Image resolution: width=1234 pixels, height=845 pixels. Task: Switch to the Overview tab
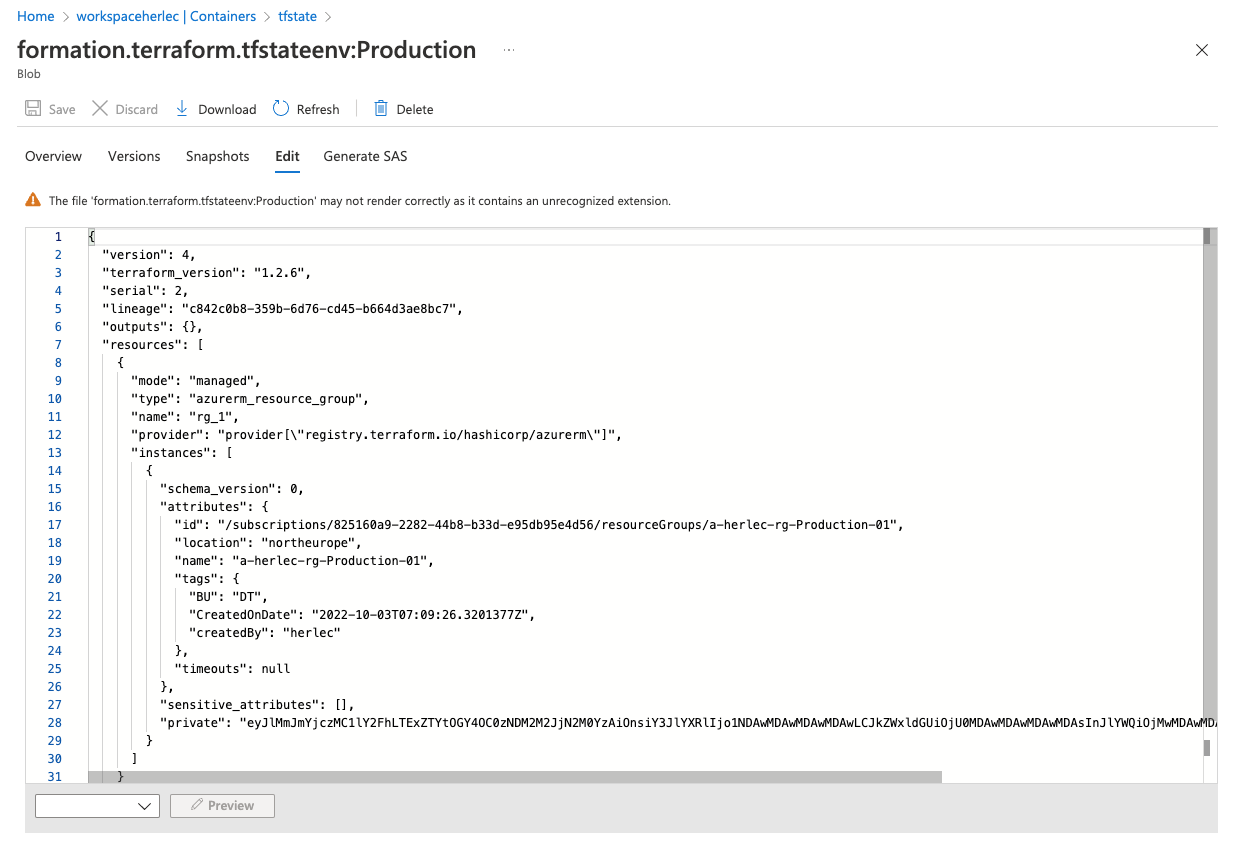(x=53, y=156)
